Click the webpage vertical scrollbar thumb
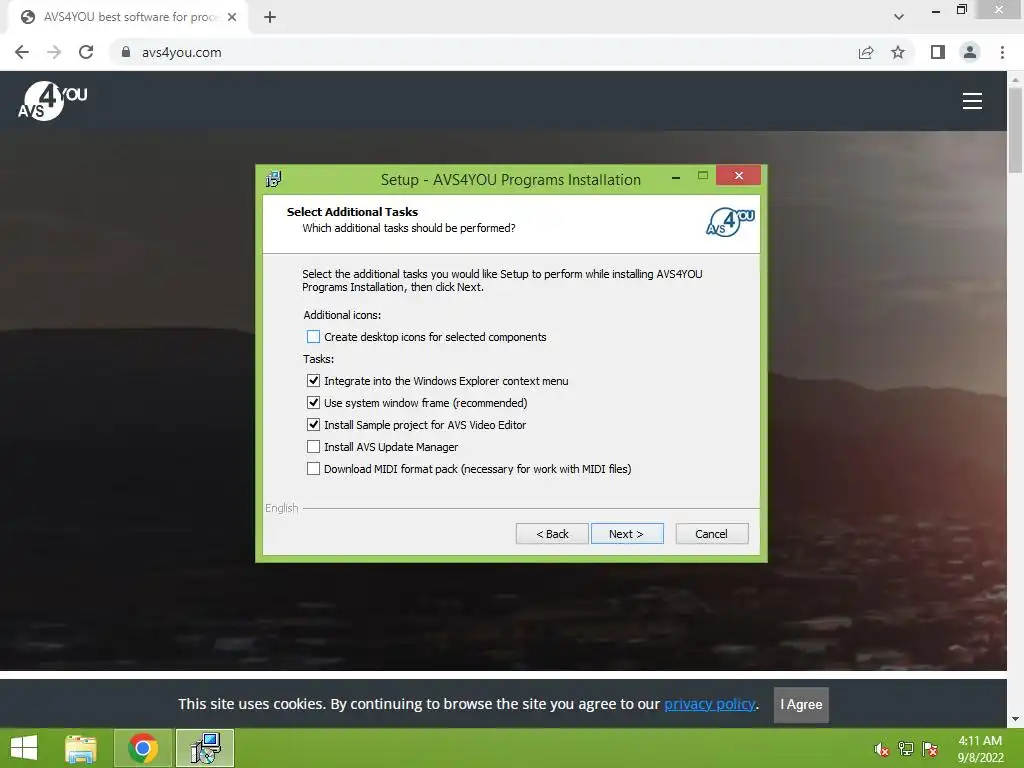This screenshot has width=1024, height=768. [1015, 131]
